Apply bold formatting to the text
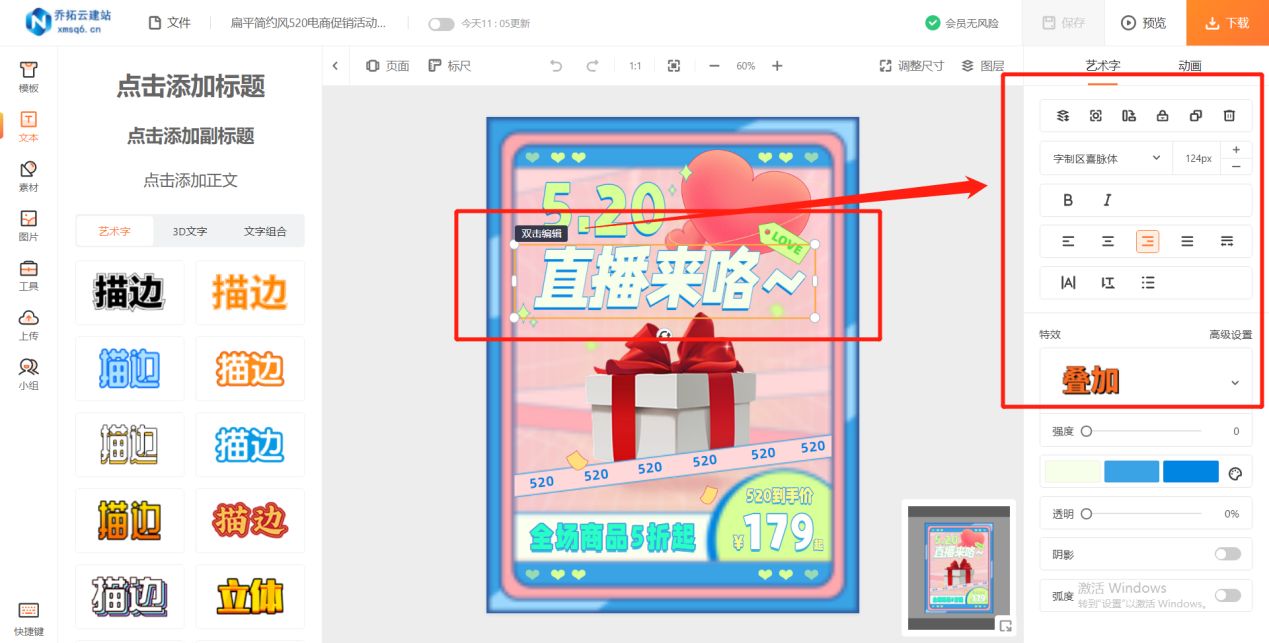1269x643 pixels. [1067, 200]
